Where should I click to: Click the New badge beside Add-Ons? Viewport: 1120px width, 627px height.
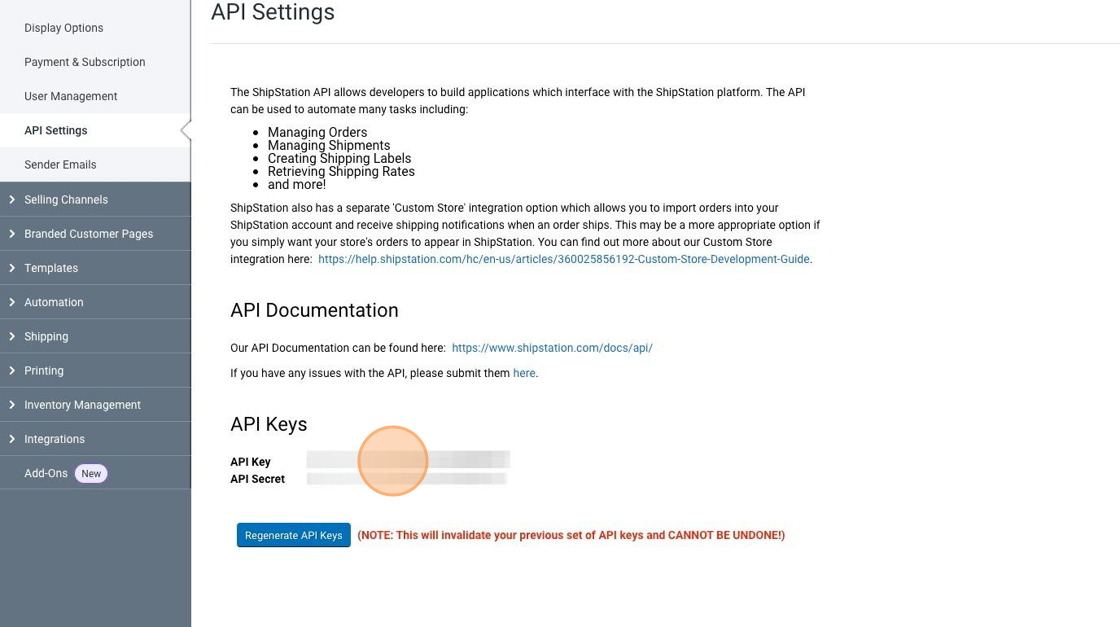91,474
